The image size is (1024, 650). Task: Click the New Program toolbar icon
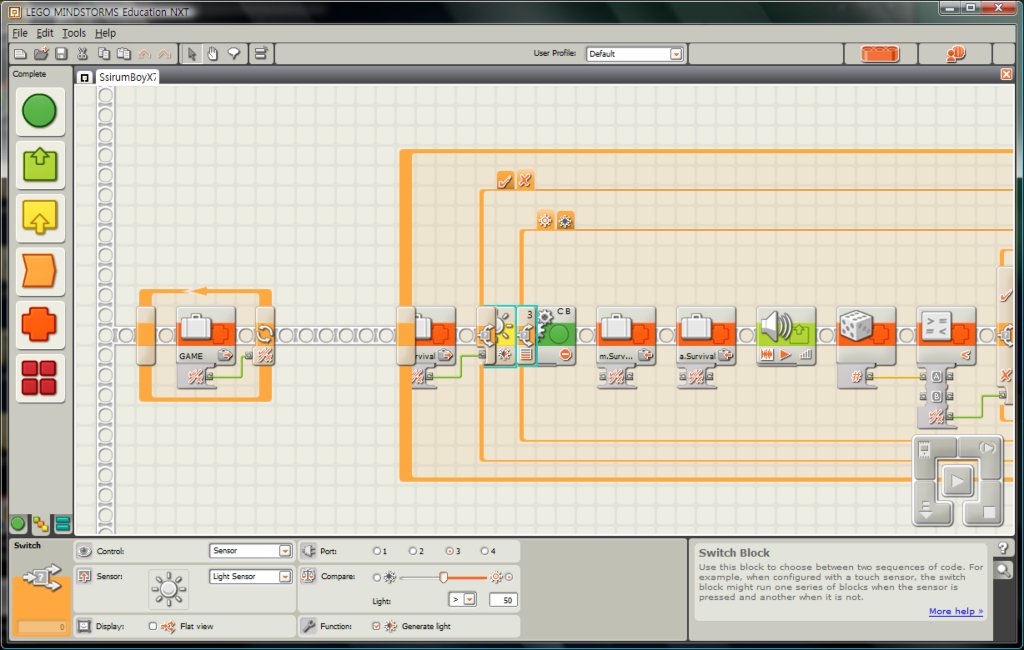(20, 54)
